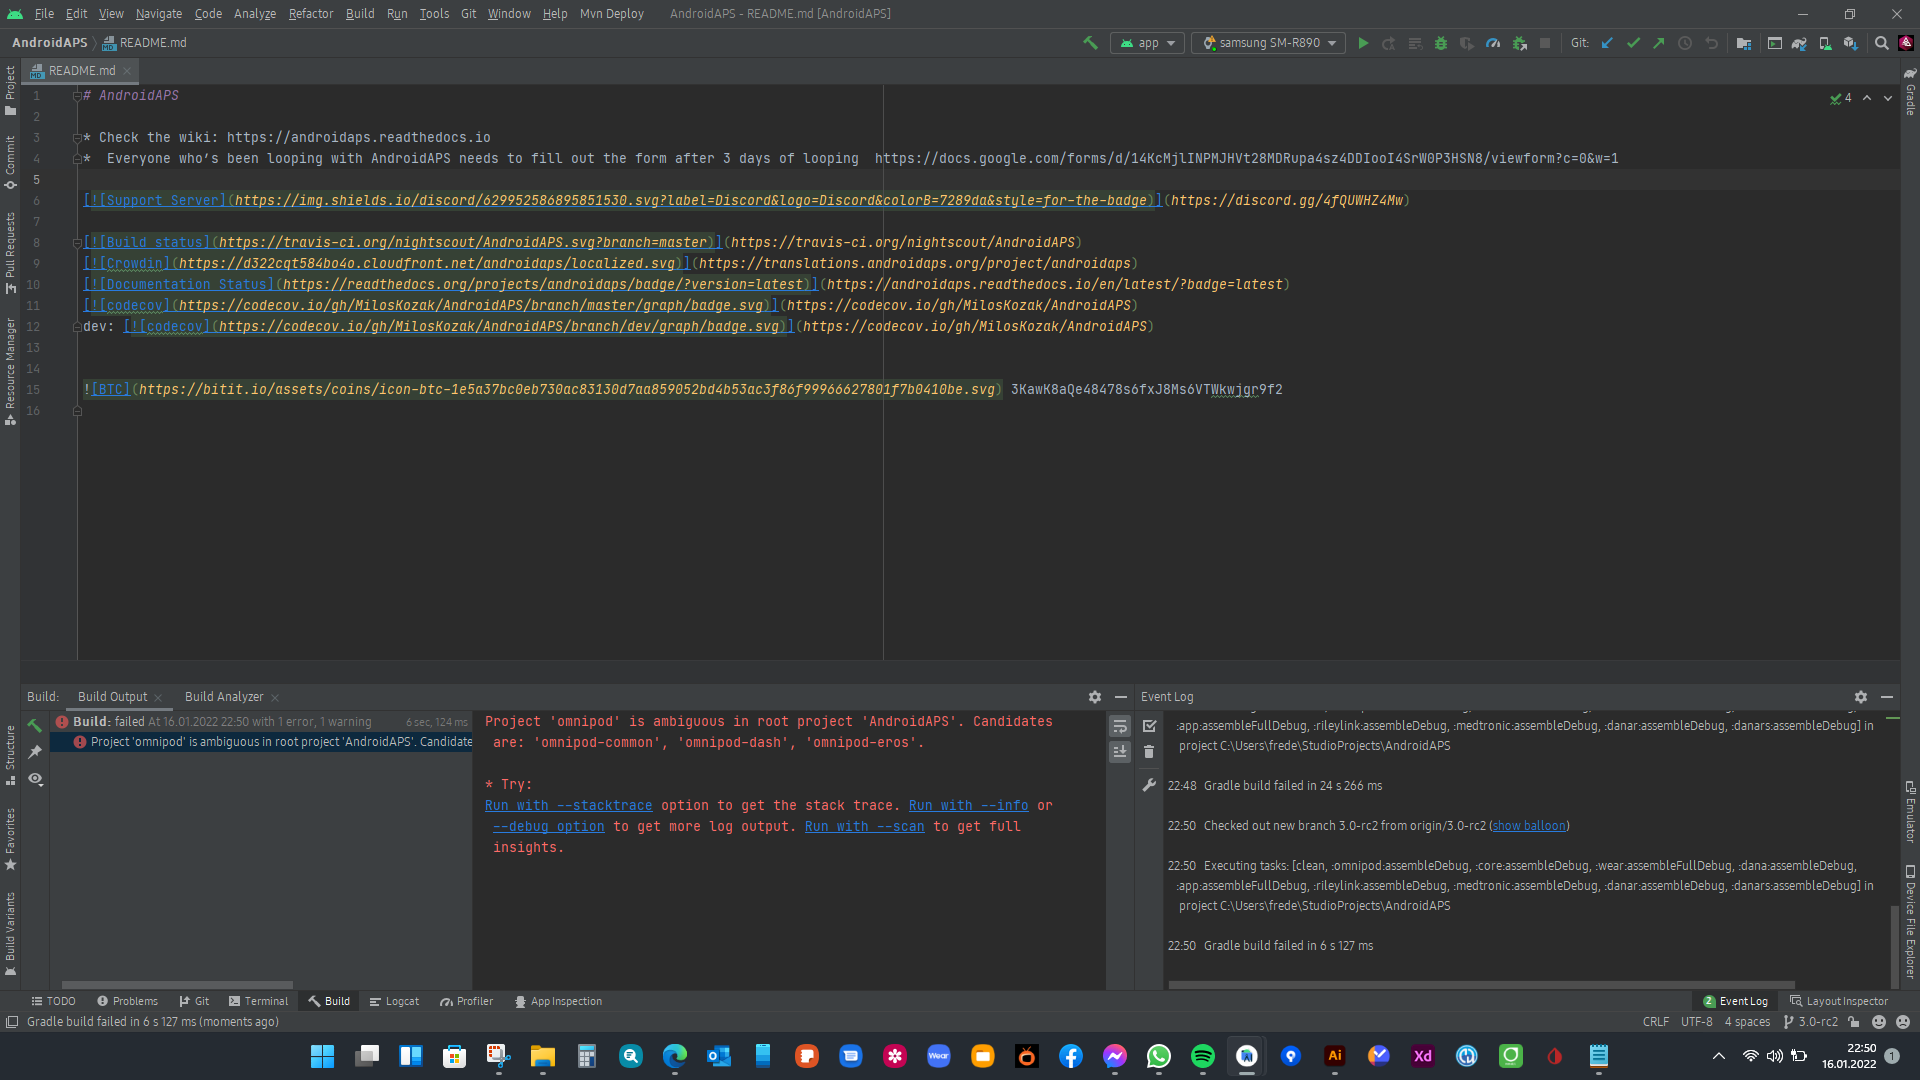Stop the running application
Image resolution: width=1920 pixels, height=1080 pixels.
[1545, 43]
